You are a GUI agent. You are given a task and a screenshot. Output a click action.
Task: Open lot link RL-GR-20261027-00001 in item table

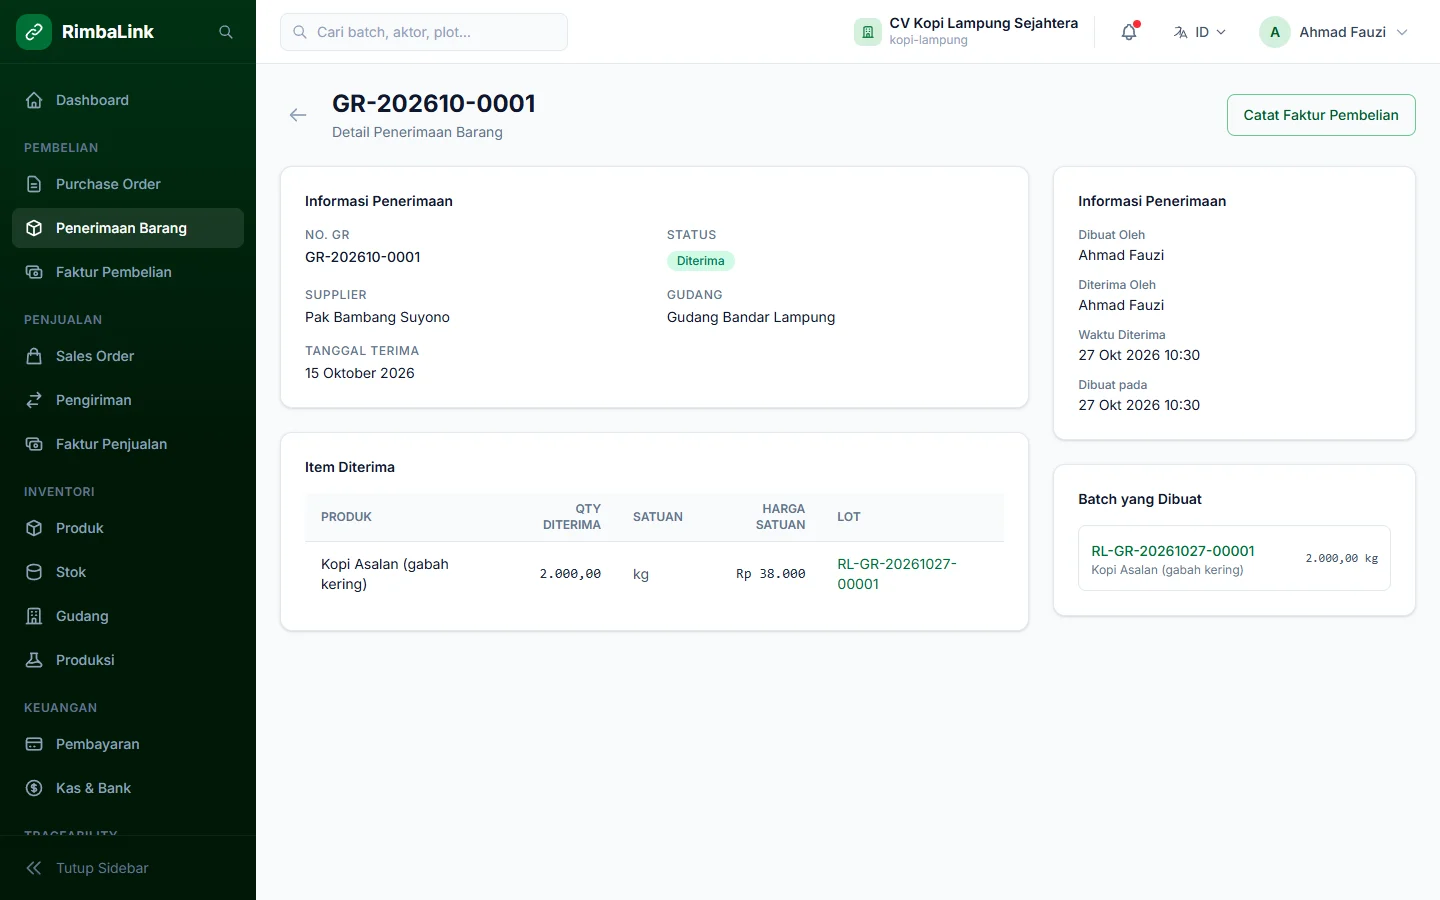click(897, 574)
